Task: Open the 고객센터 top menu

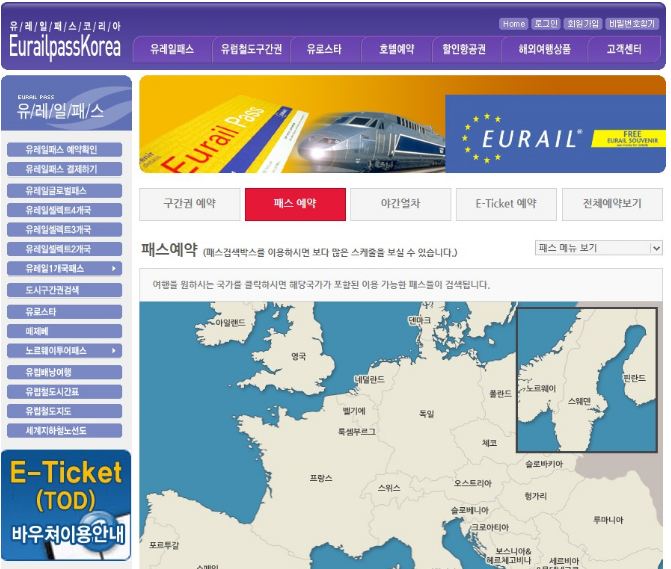Action: click(x=624, y=49)
